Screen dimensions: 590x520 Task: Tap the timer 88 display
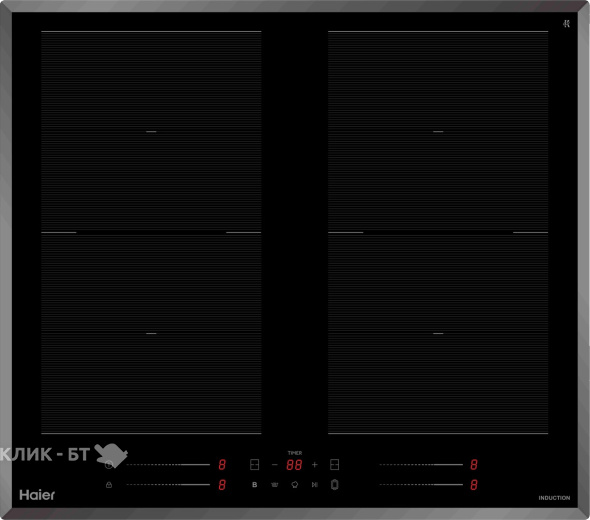(x=294, y=465)
